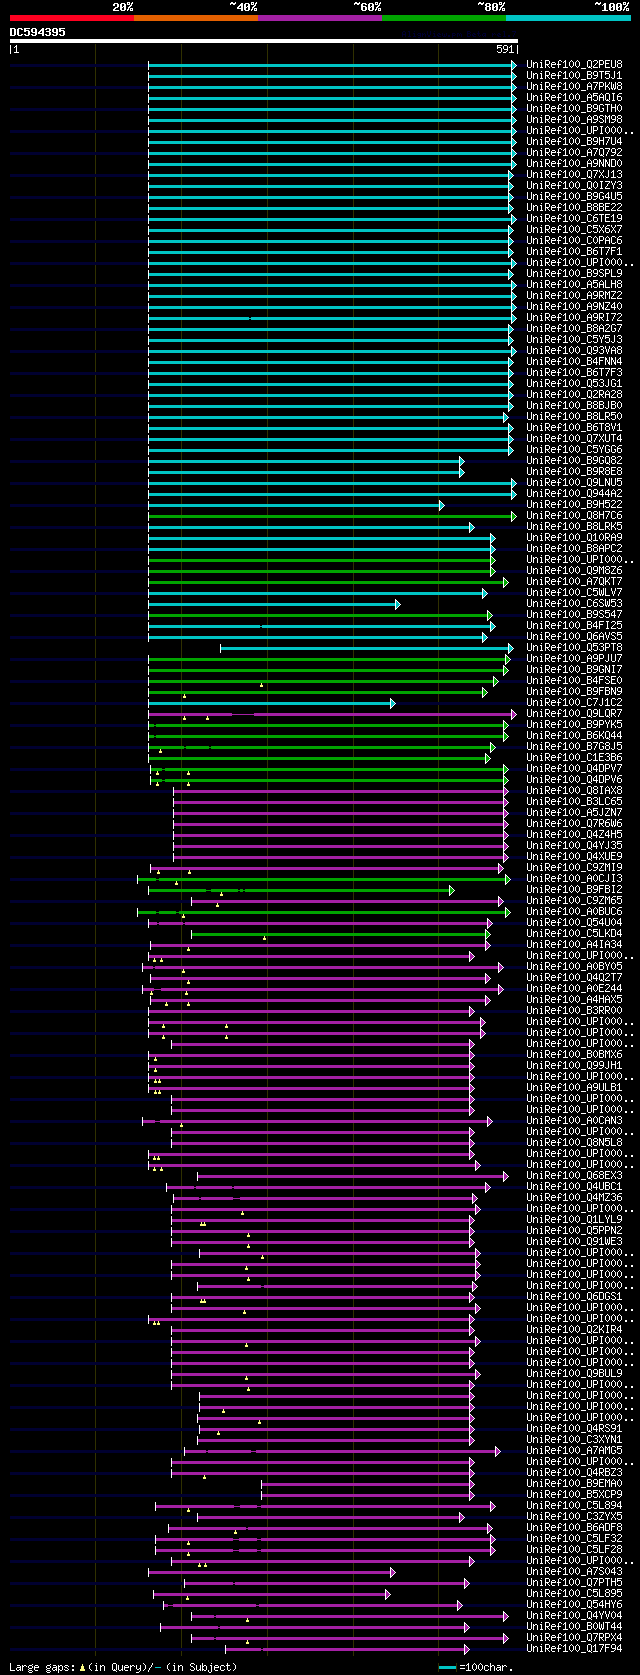This screenshot has height=1675, width=640.
Task: Select the UniRef100_C5LKD4 label
Action: click(x=574, y=933)
